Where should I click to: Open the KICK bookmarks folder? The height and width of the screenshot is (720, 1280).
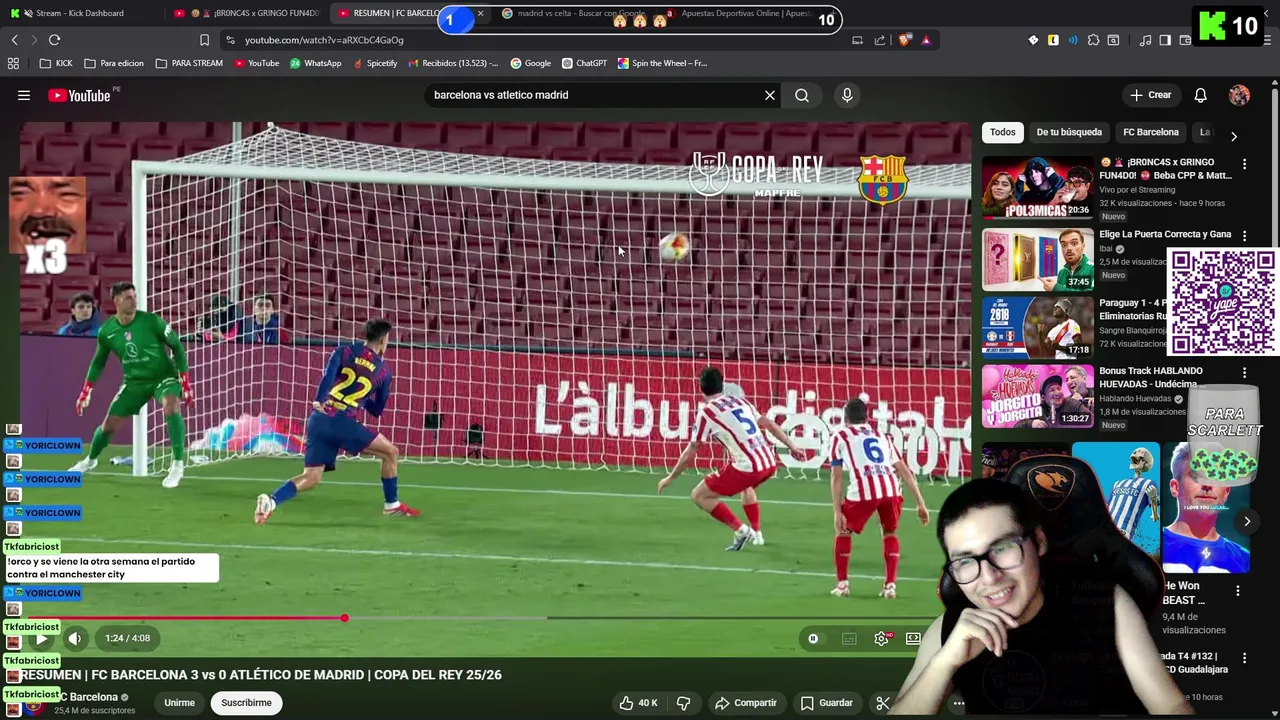56,63
